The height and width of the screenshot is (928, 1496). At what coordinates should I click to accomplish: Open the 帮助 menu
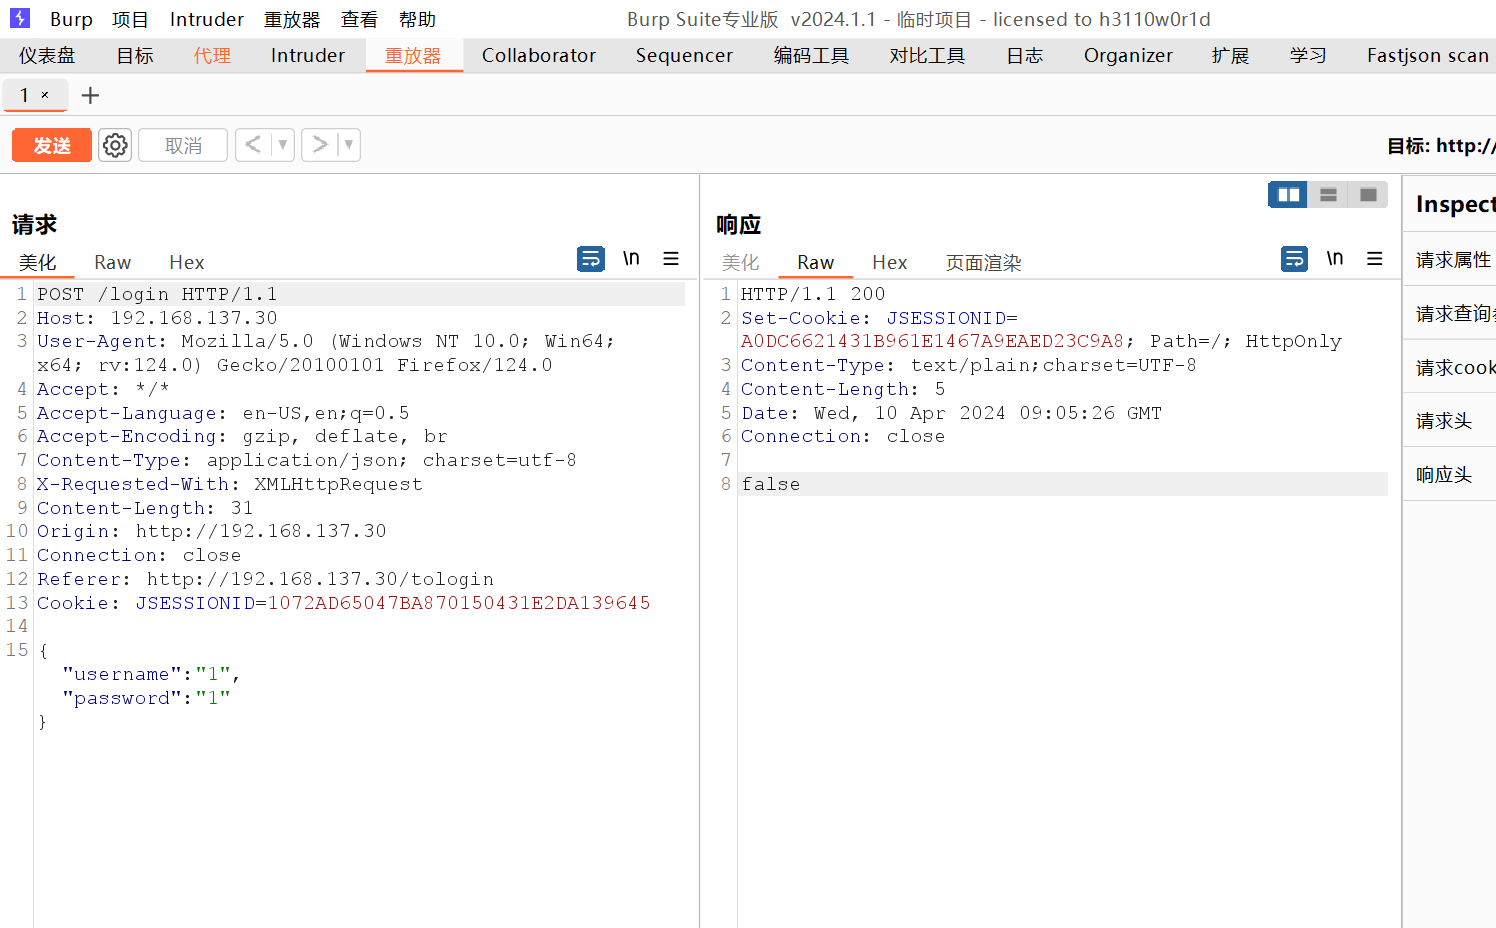tap(417, 19)
